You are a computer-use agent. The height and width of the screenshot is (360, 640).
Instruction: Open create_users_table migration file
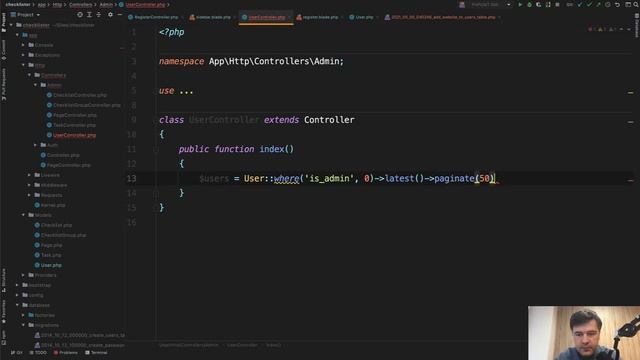click(x=80, y=335)
